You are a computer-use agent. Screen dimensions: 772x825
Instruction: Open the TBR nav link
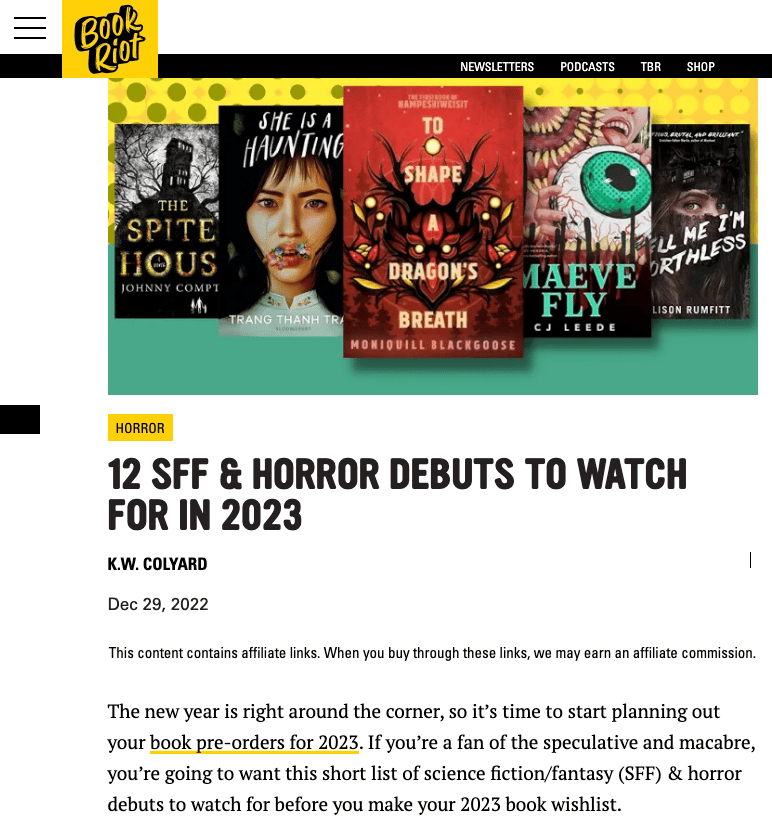click(650, 67)
